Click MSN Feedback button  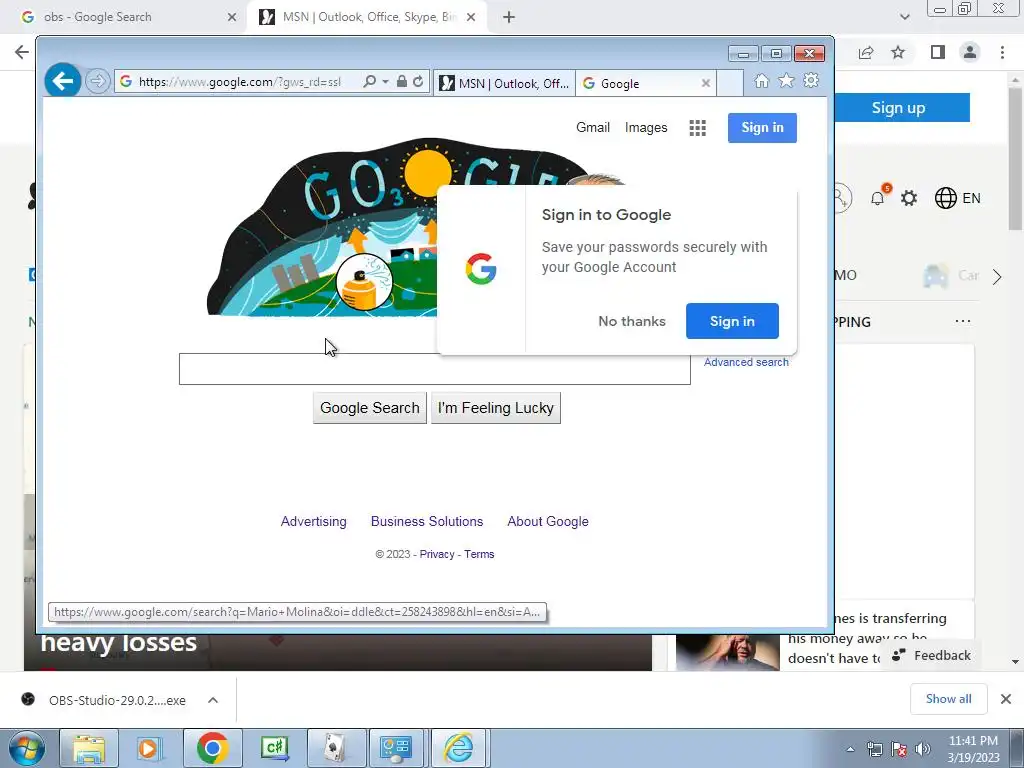(x=931, y=656)
